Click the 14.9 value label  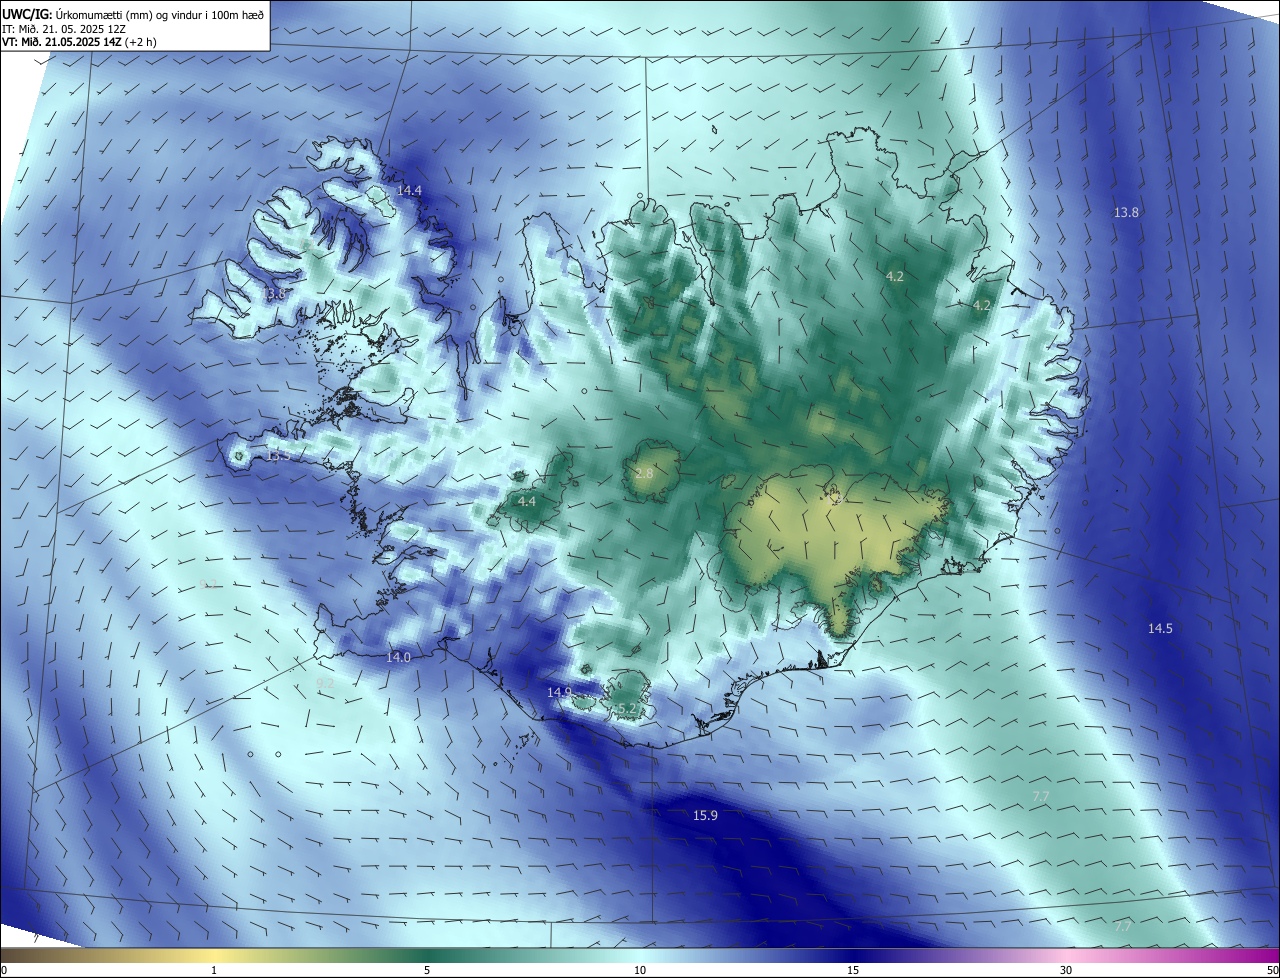point(559,692)
